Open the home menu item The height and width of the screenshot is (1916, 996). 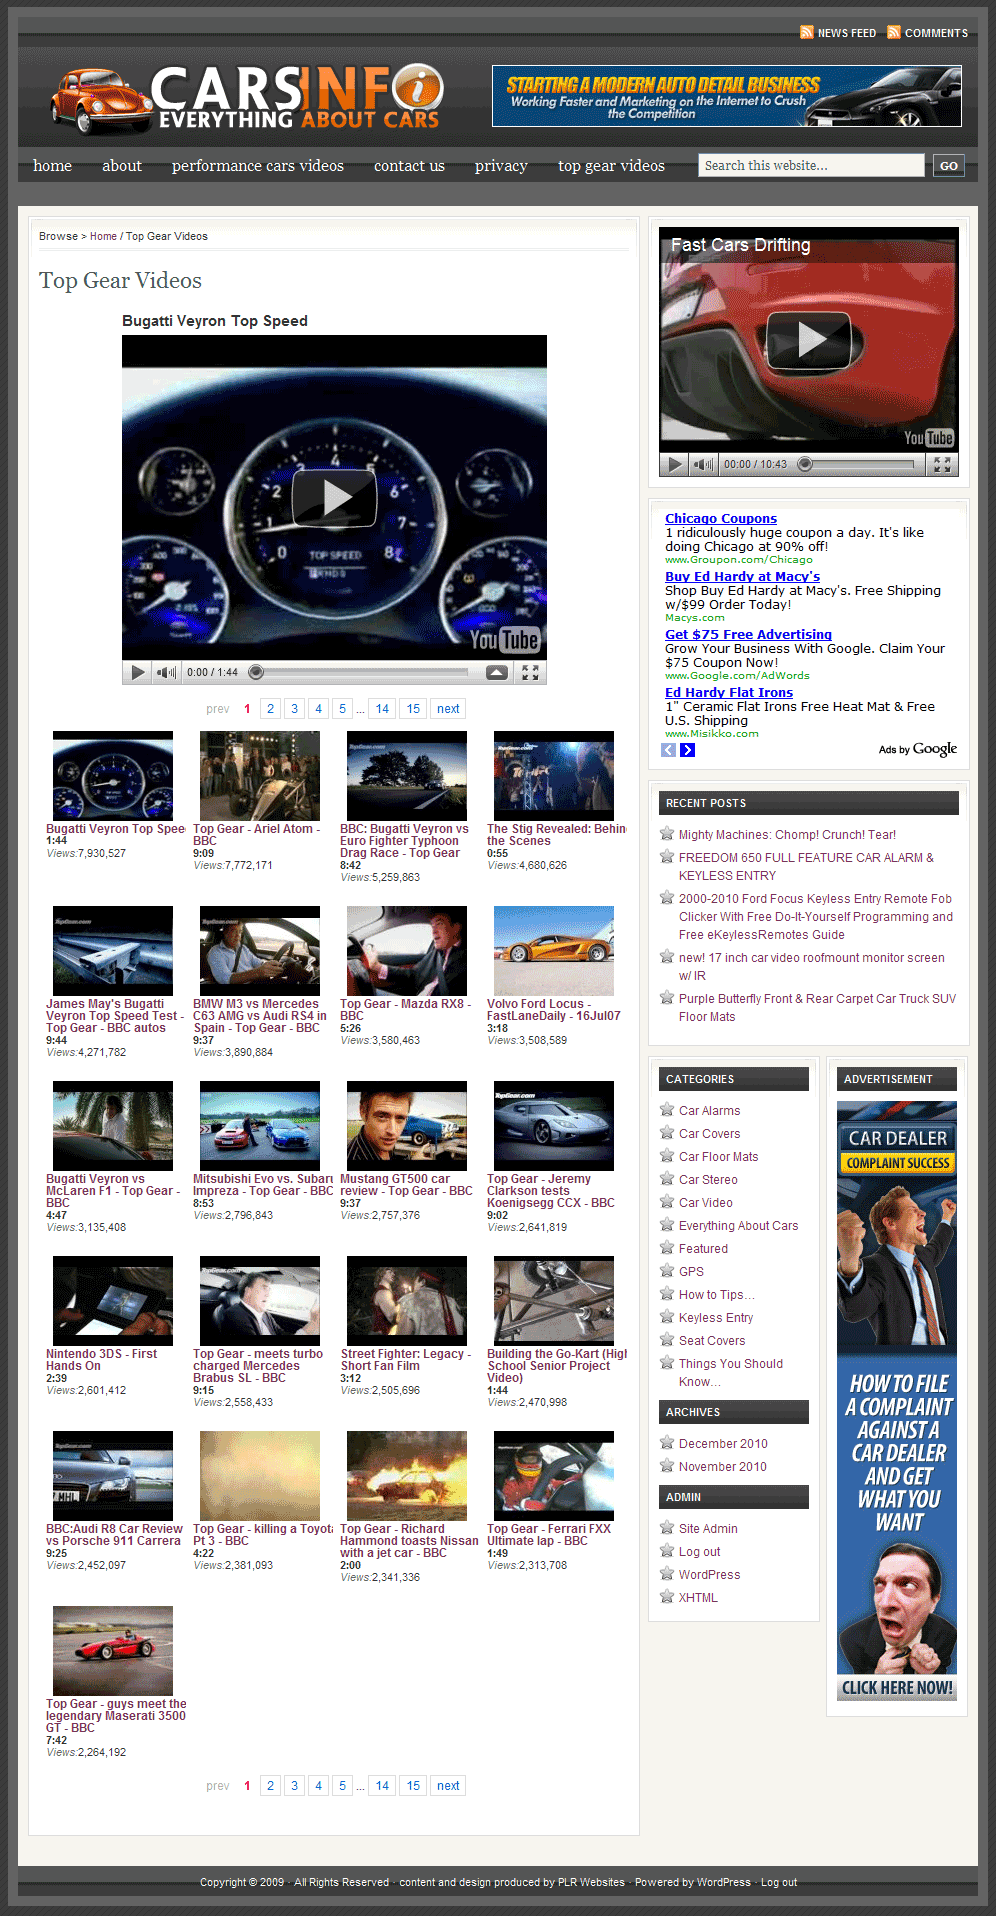(x=52, y=166)
